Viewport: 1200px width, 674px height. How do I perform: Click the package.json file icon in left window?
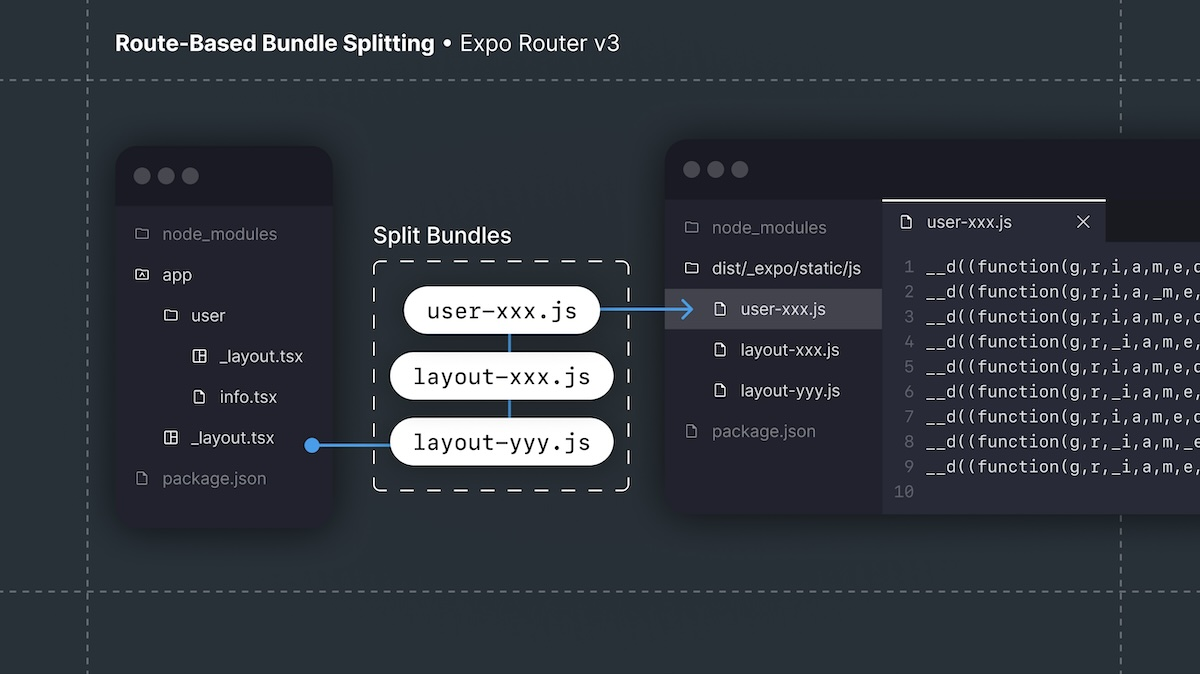coord(143,478)
